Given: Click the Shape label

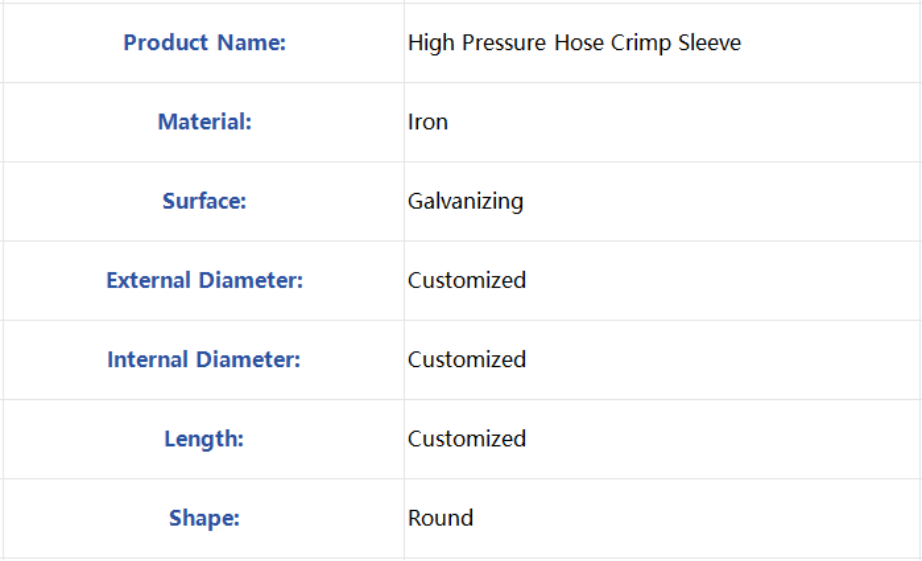Looking at the screenshot, I should pos(204,518).
